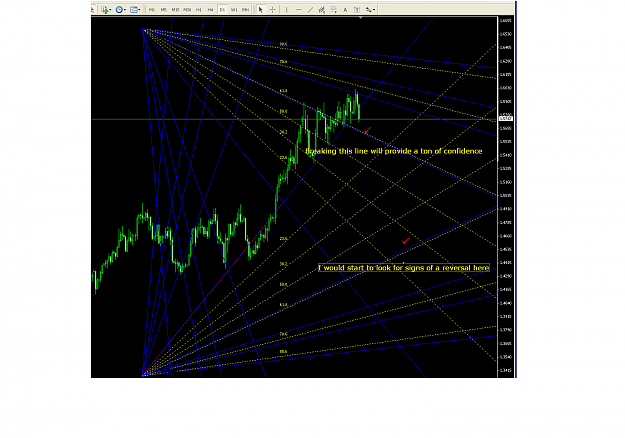Click the arrows objects icon
The image size is (625, 438).
(369, 10)
